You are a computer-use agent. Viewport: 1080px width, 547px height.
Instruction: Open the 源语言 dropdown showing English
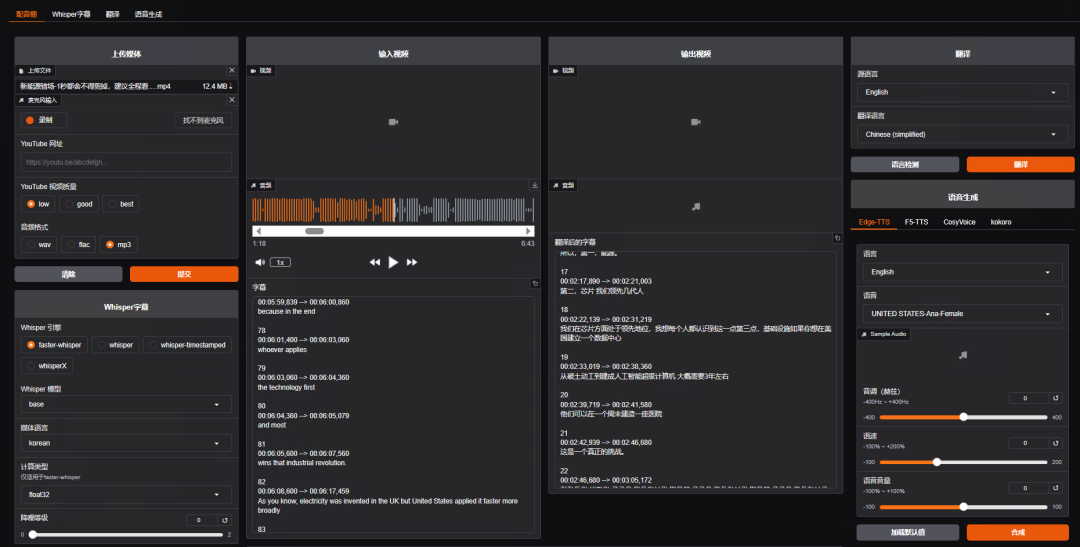tap(962, 92)
